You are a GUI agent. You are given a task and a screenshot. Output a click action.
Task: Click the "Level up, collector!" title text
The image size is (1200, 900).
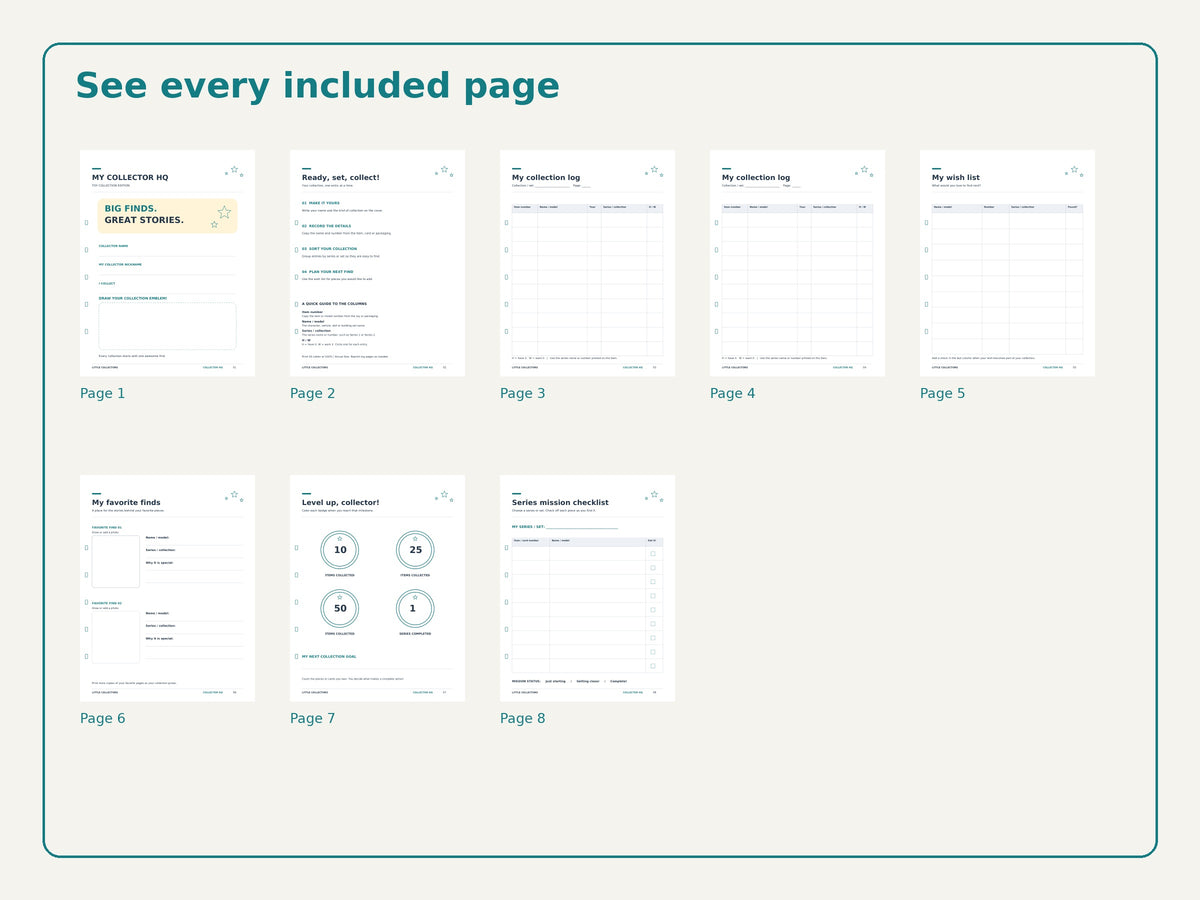(341, 502)
